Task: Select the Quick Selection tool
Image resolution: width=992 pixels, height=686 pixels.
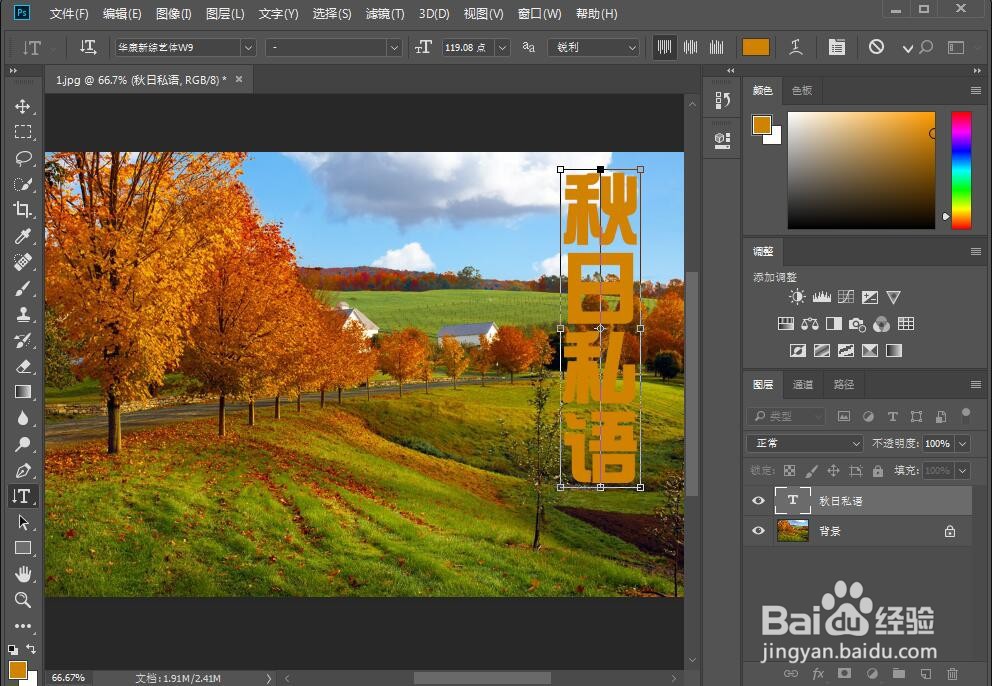Action: pos(23,184)
